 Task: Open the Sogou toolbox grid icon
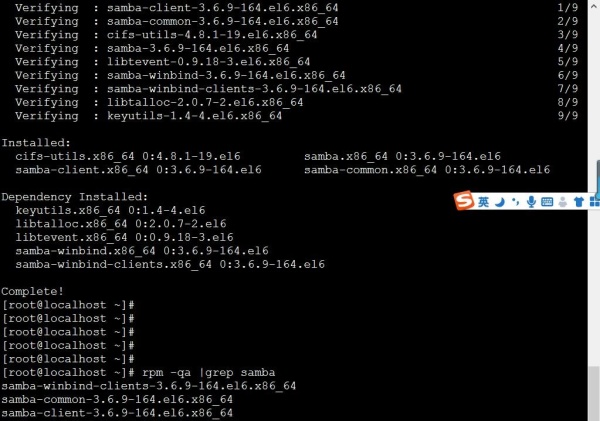pyautogui.click(x=594, y=202)
